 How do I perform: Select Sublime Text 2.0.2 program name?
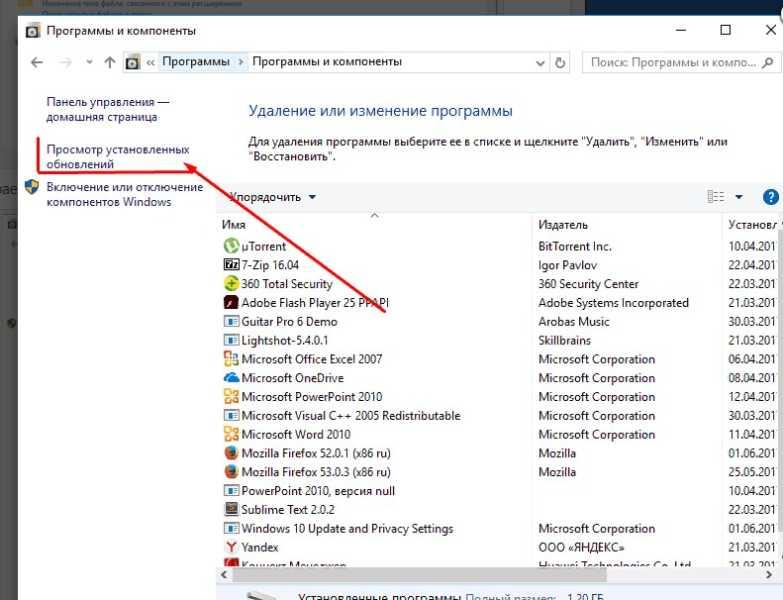pos(288,510)
